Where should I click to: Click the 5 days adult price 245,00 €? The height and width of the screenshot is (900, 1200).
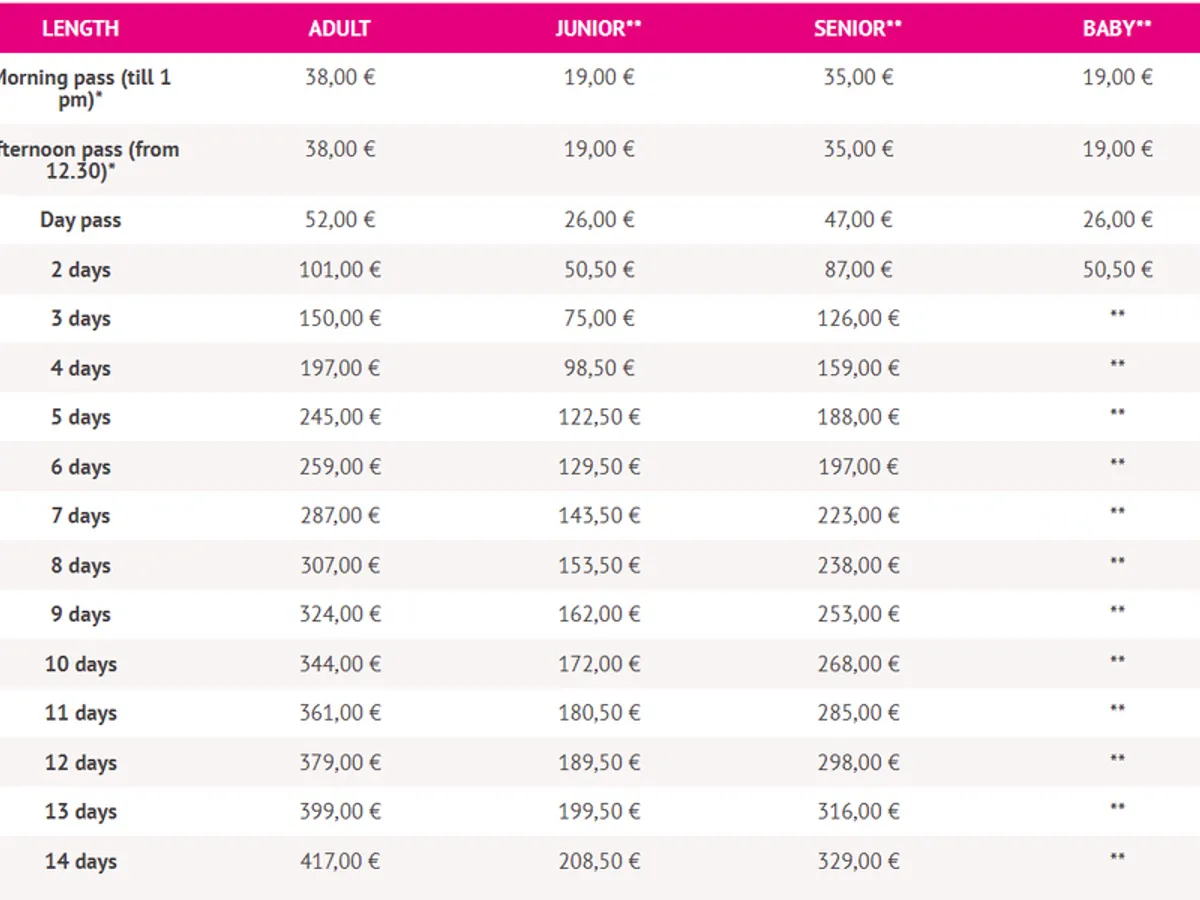pyautogui.click(x=339, y=418)
